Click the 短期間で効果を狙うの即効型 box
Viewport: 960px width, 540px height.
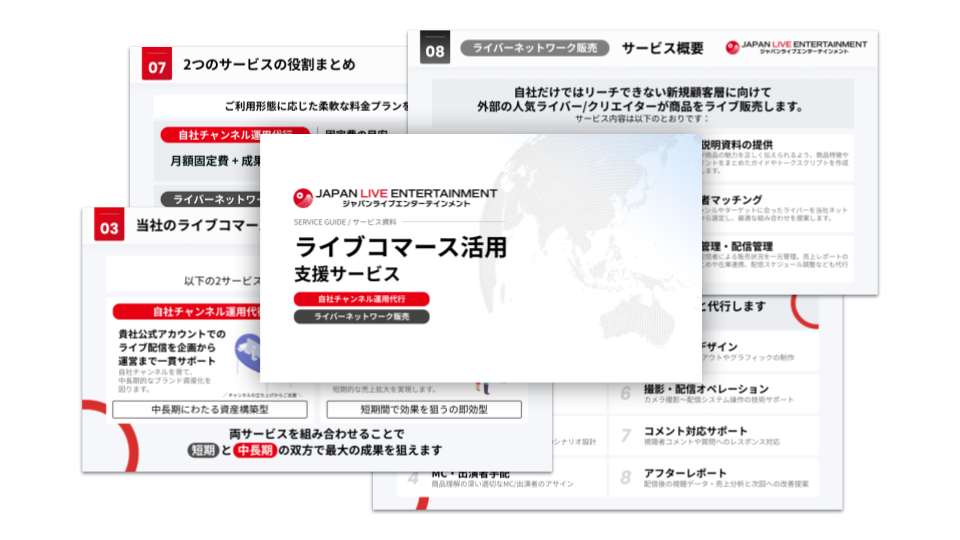(424, 409)
